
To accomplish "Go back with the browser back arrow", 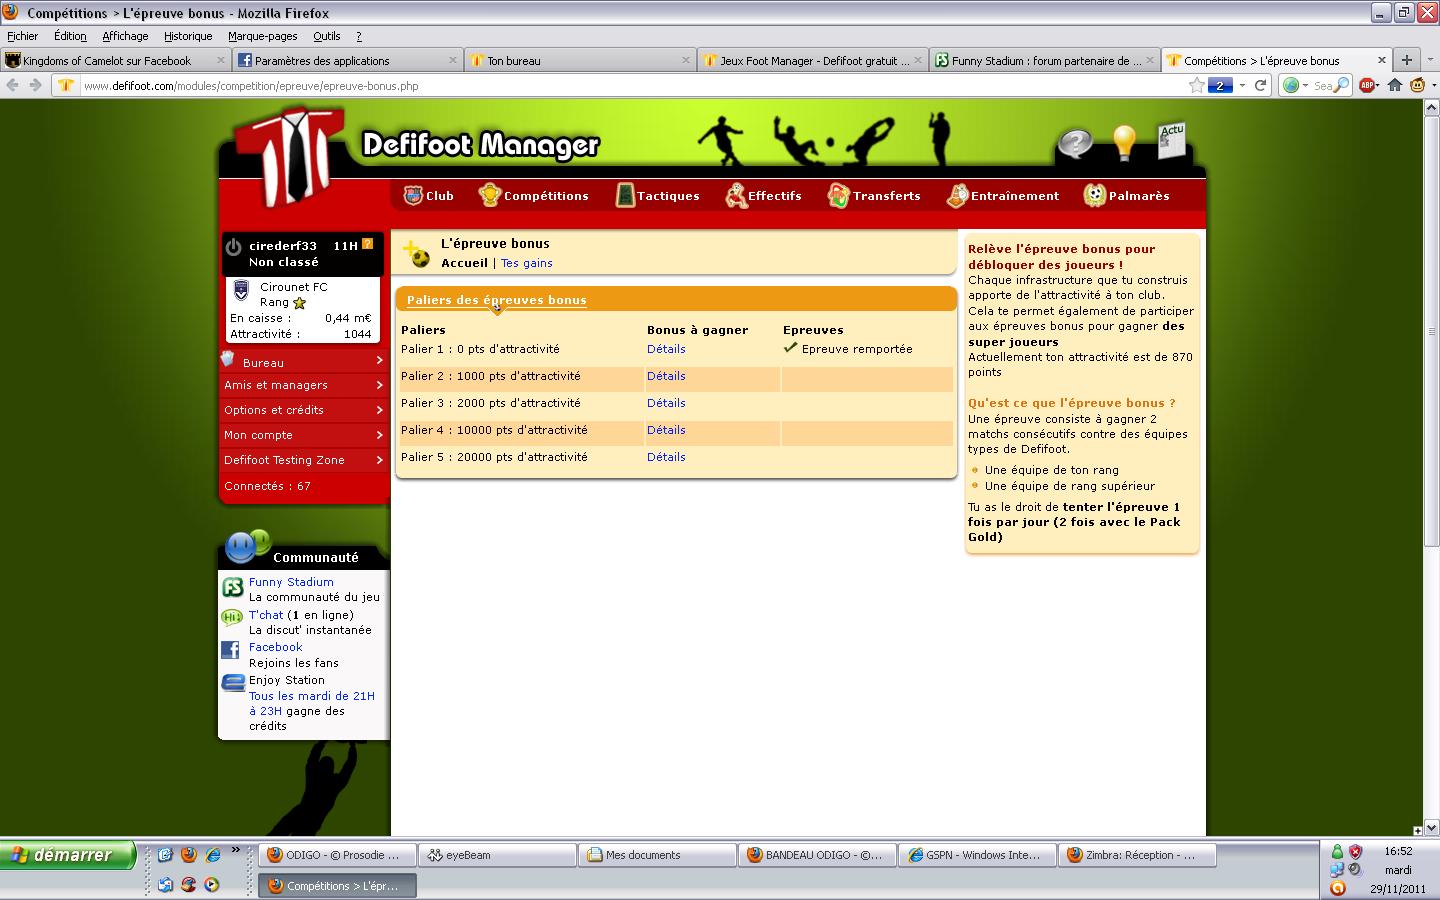I will 13,85.
